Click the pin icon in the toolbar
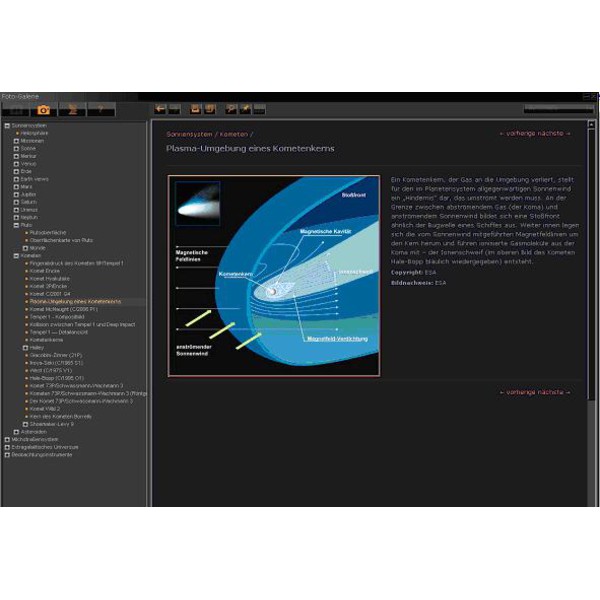The width and height of the screenshot is (600, 600). tap(245, 109)
